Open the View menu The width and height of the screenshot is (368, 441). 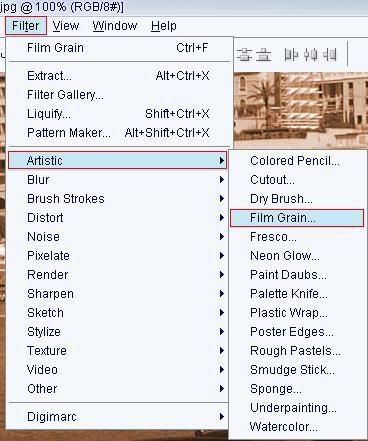66,26
